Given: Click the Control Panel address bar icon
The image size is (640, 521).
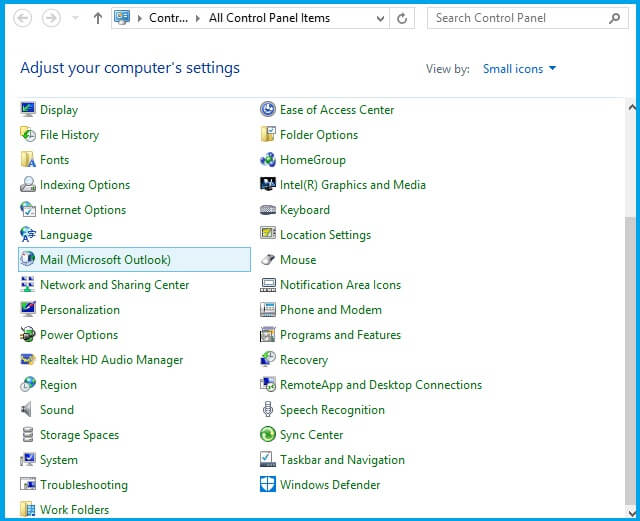Looking at the screenshot, I should [x=122, y=18].
